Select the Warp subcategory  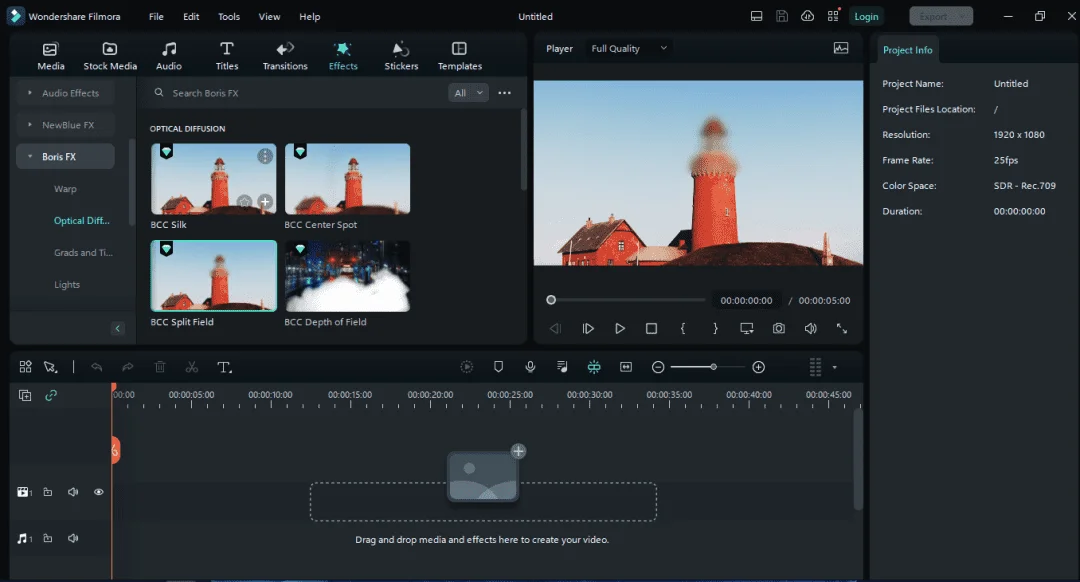click(65, 189)
